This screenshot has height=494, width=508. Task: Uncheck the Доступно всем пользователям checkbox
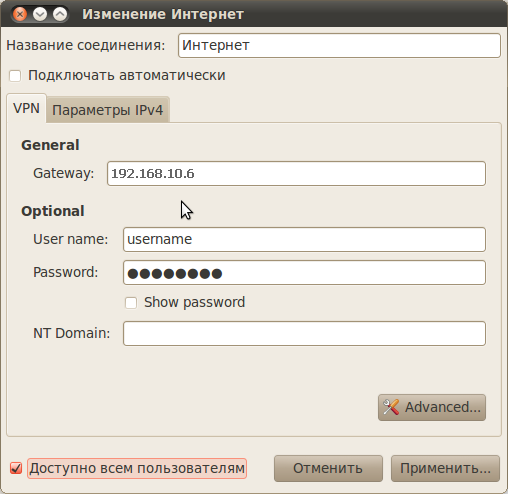(x=16, y=468)
